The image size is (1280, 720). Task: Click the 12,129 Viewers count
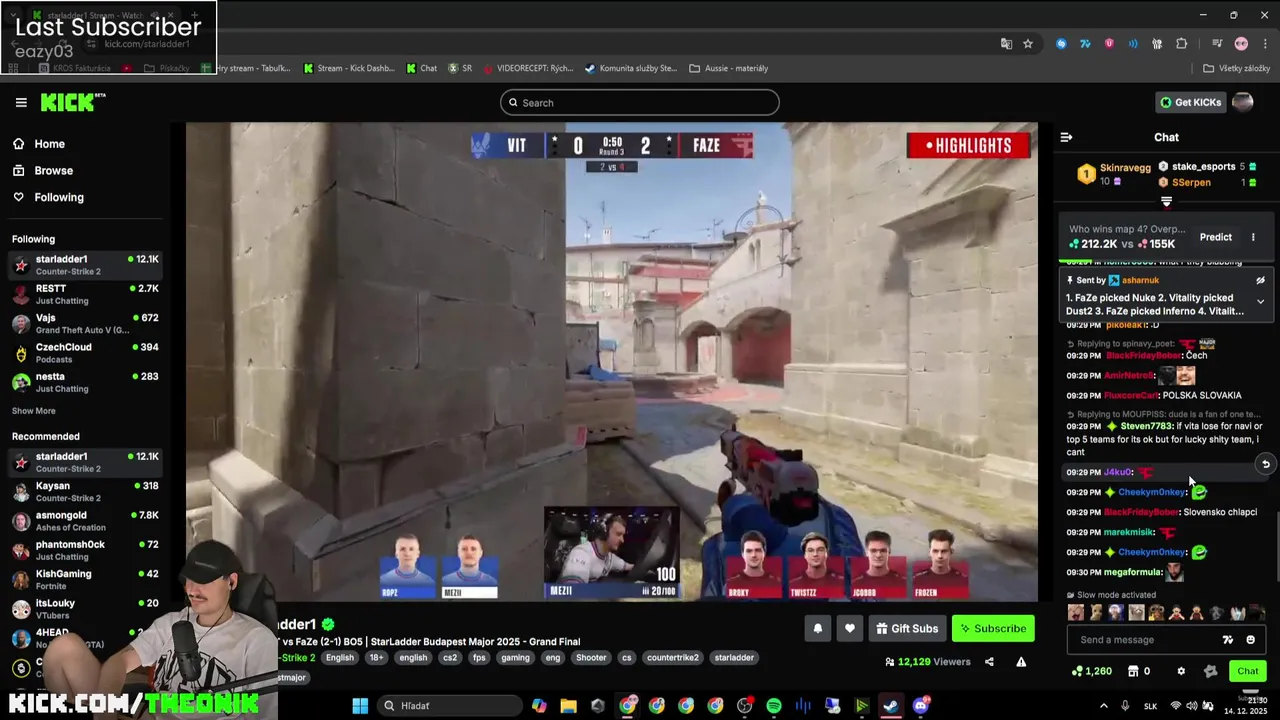(x=928, y=662)
